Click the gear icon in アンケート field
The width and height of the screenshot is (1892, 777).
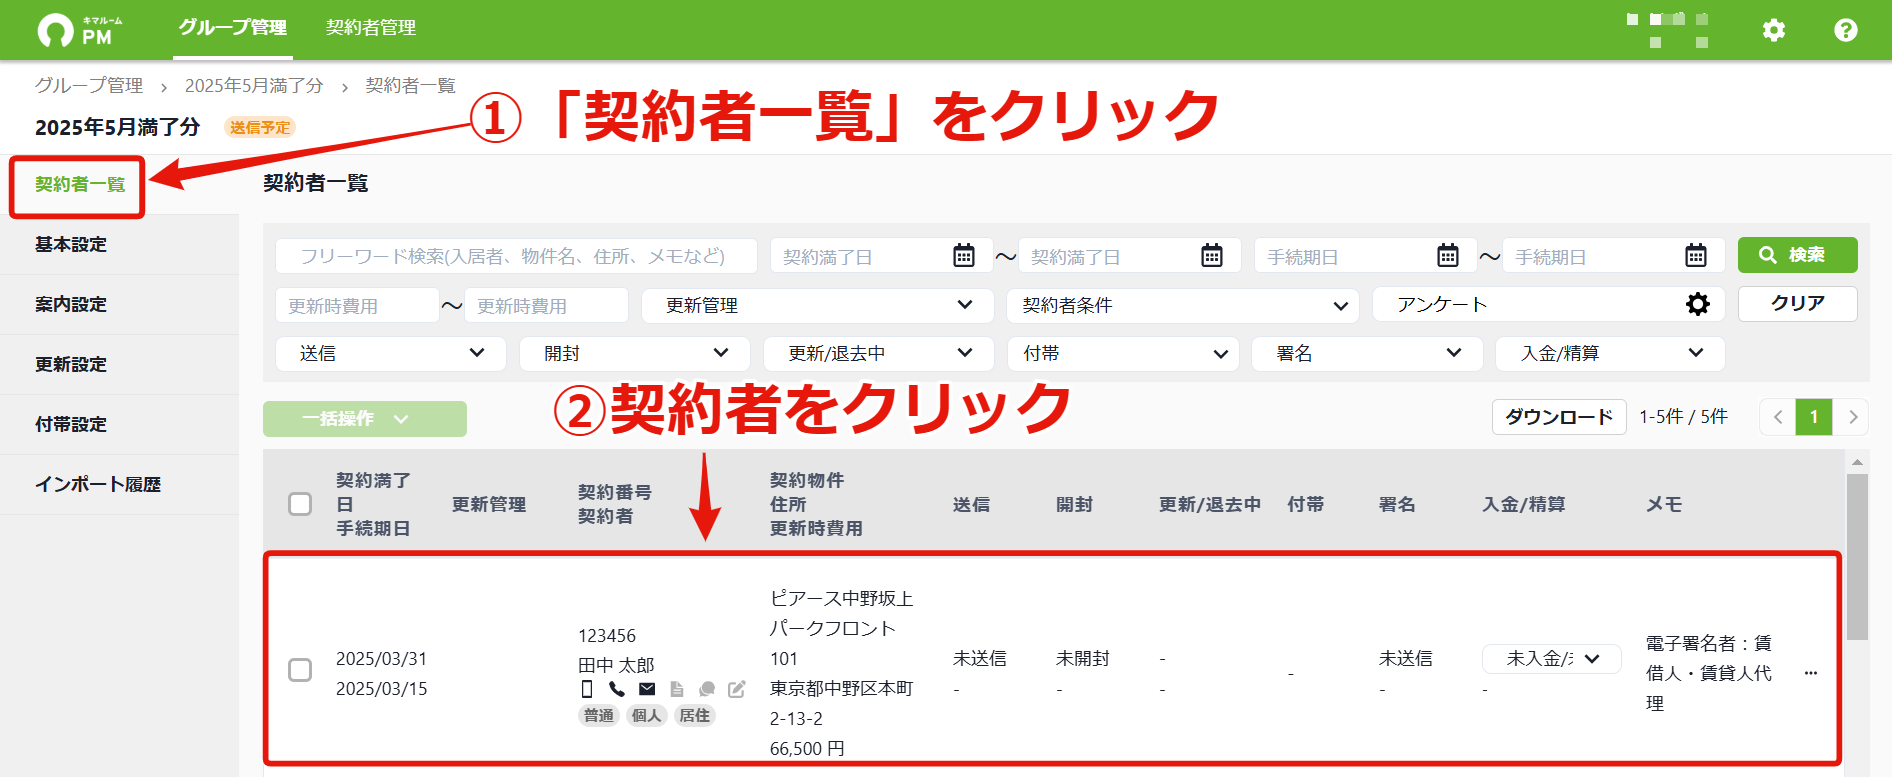(1697, 304)
